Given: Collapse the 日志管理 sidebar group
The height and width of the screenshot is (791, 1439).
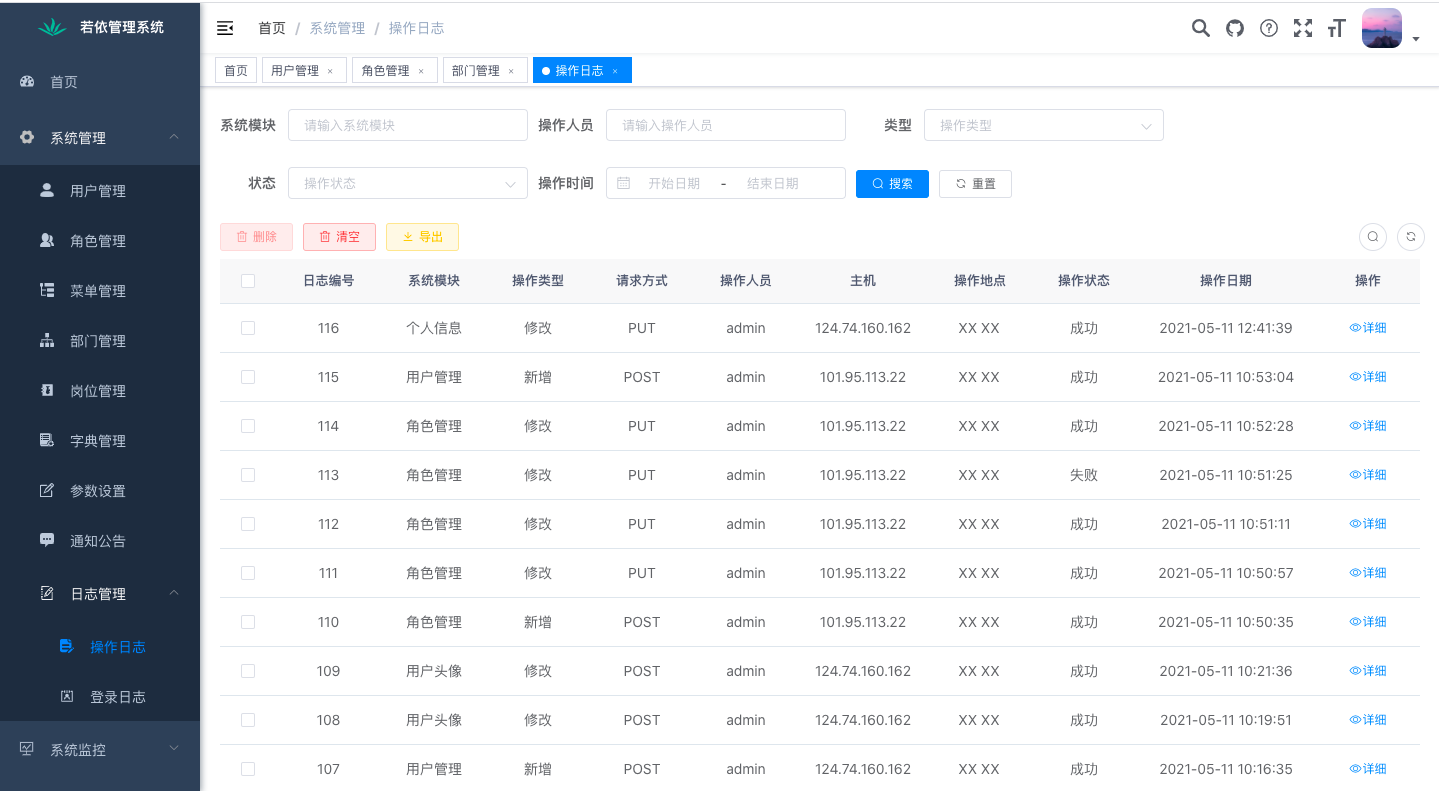Looking at the screenshot, I should [100, 594].
